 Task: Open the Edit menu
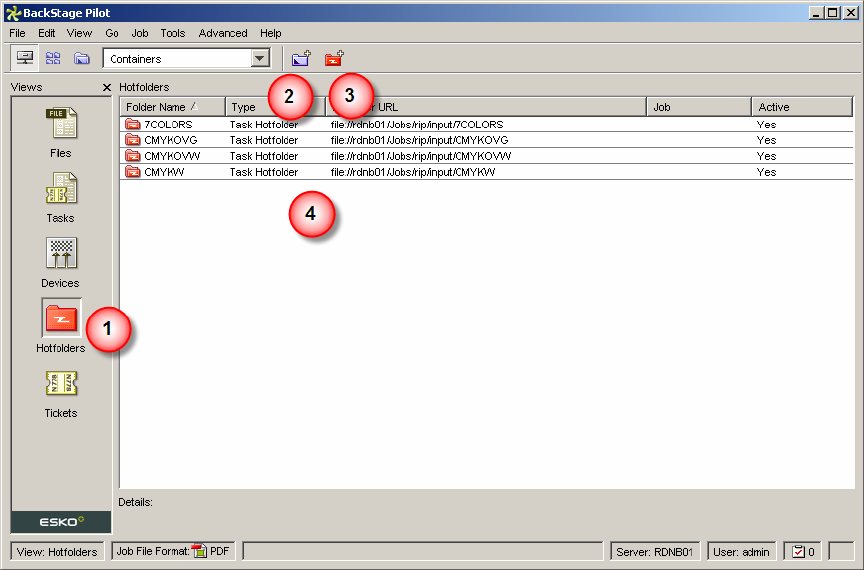46,33
